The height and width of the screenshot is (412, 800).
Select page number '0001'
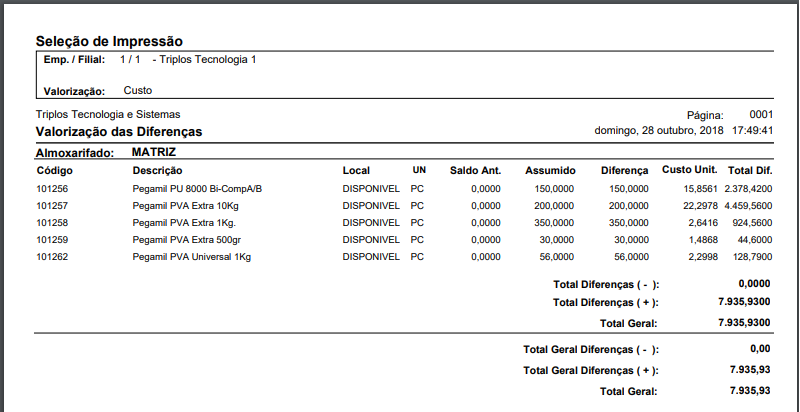click(761, 114)
